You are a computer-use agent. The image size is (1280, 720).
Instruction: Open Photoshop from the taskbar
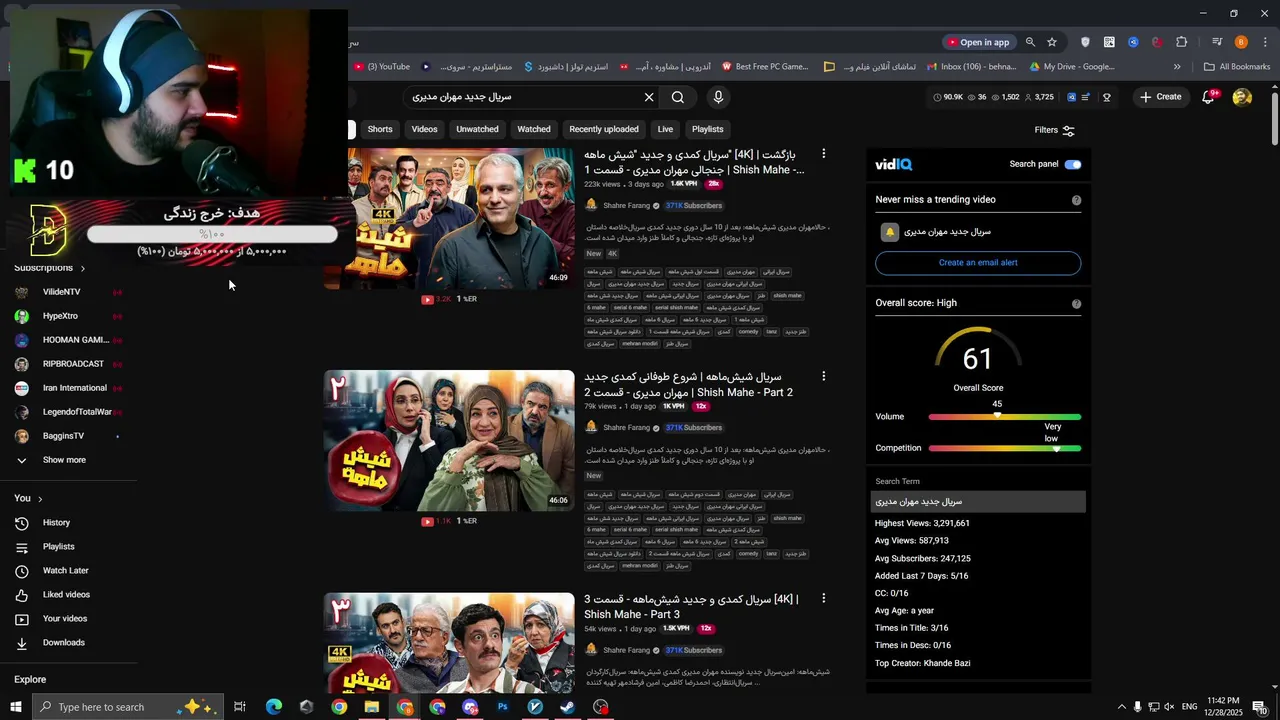[502, 707]
